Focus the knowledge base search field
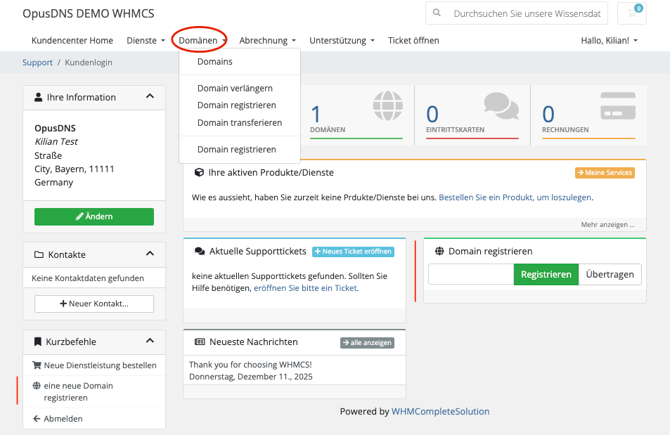The width and height of the screenshot is (670, 435). tap(527, 14)
